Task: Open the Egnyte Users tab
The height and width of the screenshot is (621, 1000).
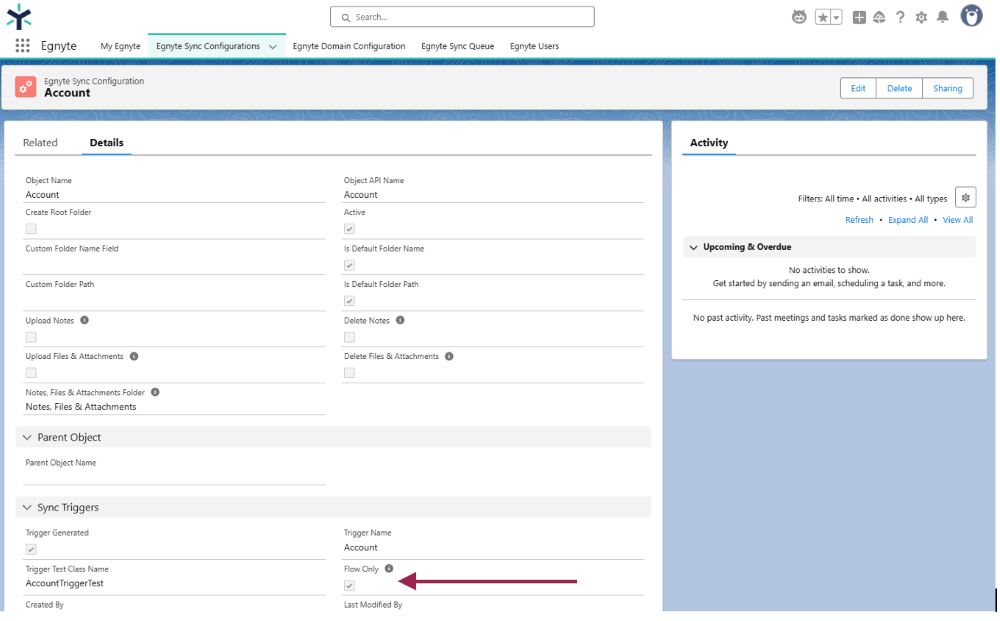Action: pyautogui.click(x=534, y=47)
